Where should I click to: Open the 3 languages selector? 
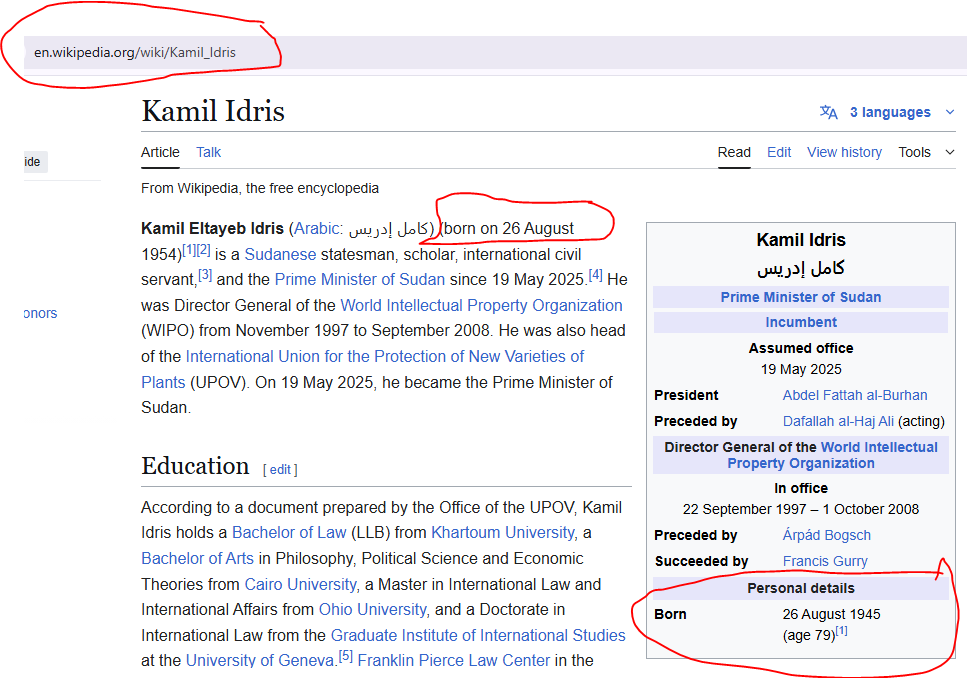point(890,112)
